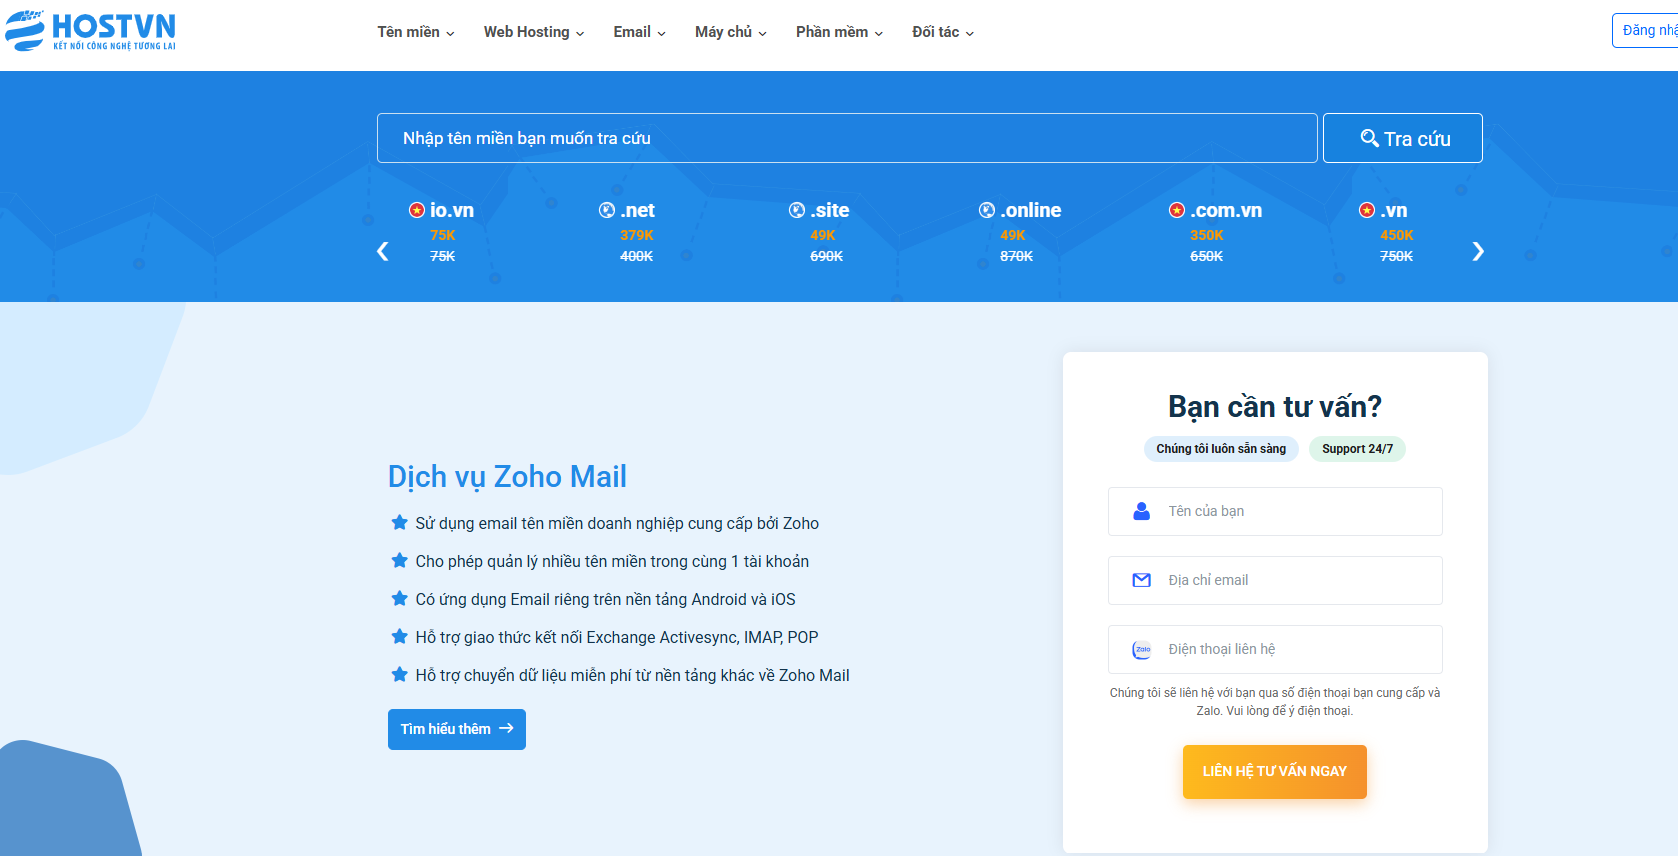Click the Dịch vụ Zoho Mail heading

coord(507,476)
